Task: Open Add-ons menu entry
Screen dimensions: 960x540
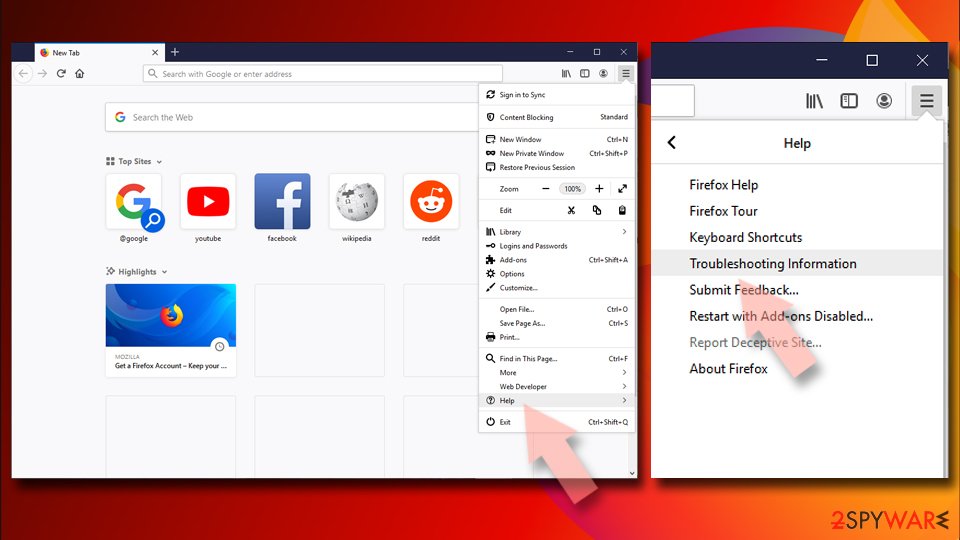Action: point(557,260)
